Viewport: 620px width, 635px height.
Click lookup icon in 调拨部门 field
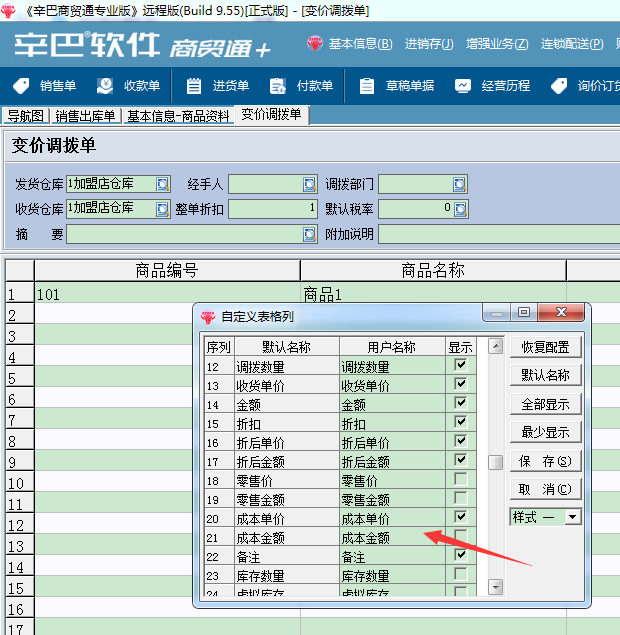[460, 184]
